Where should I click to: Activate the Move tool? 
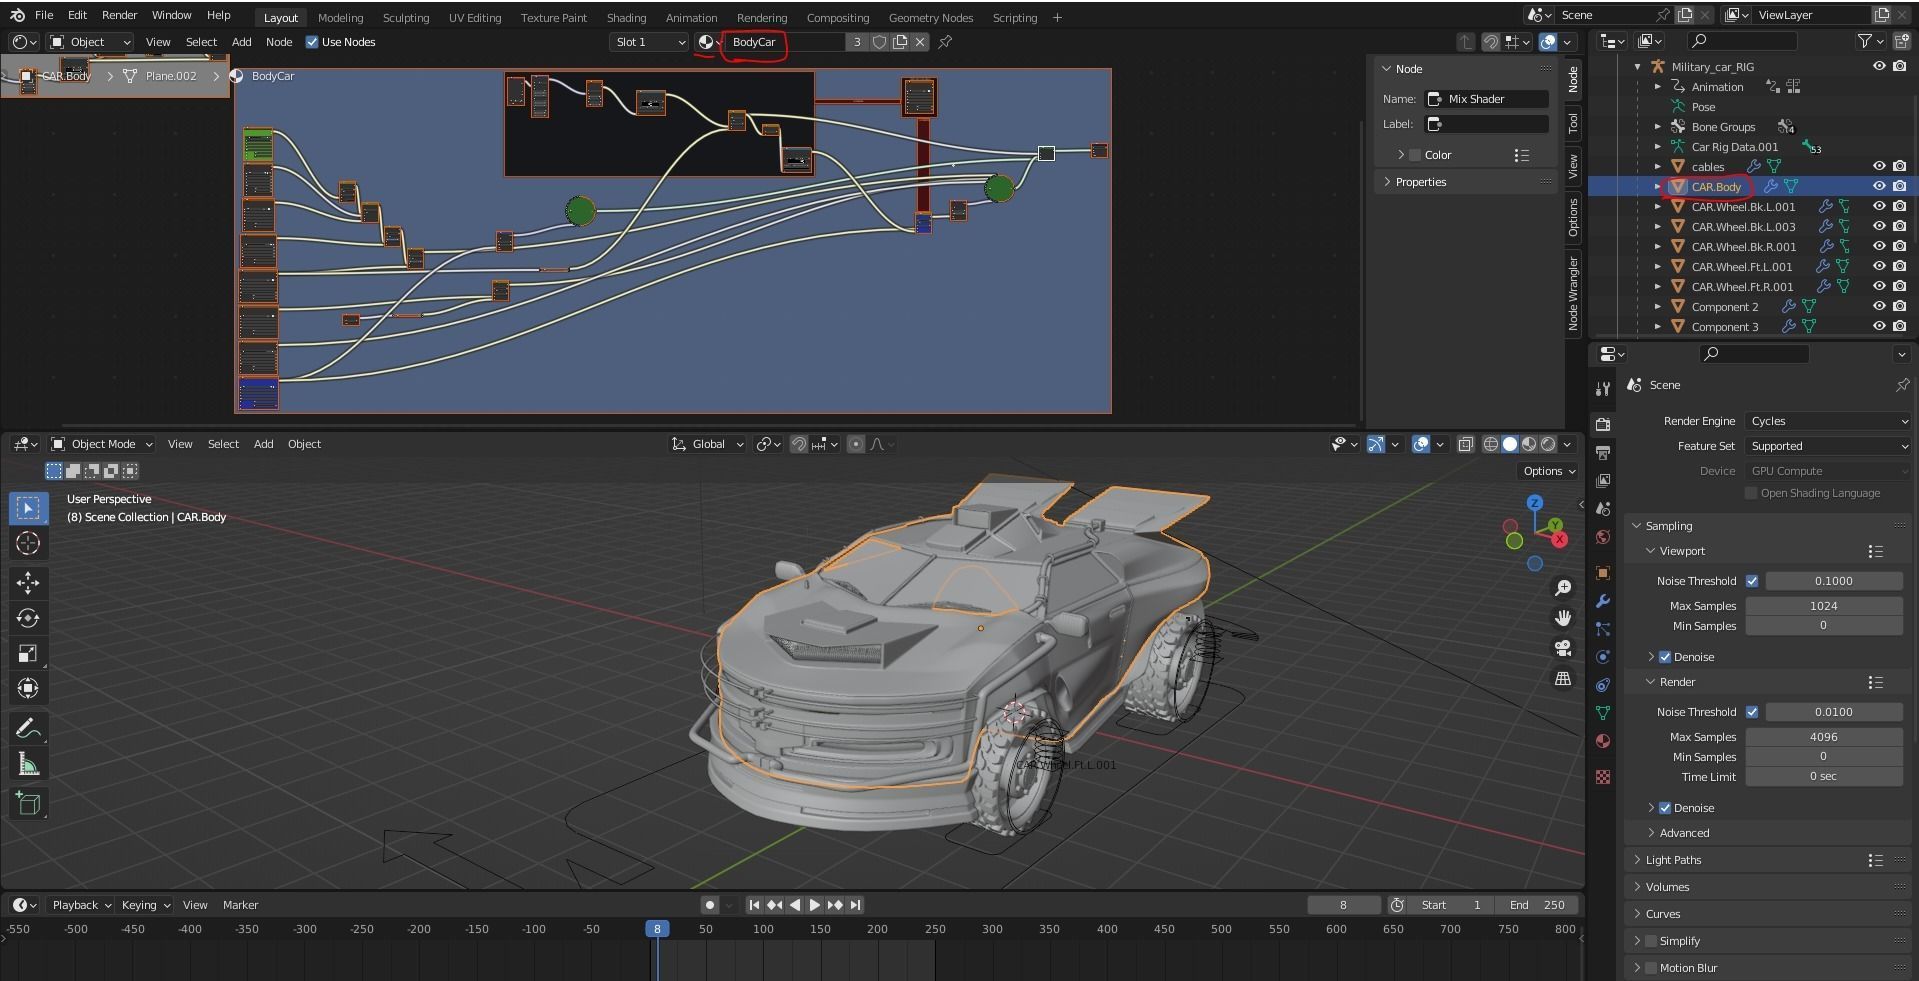28,583
